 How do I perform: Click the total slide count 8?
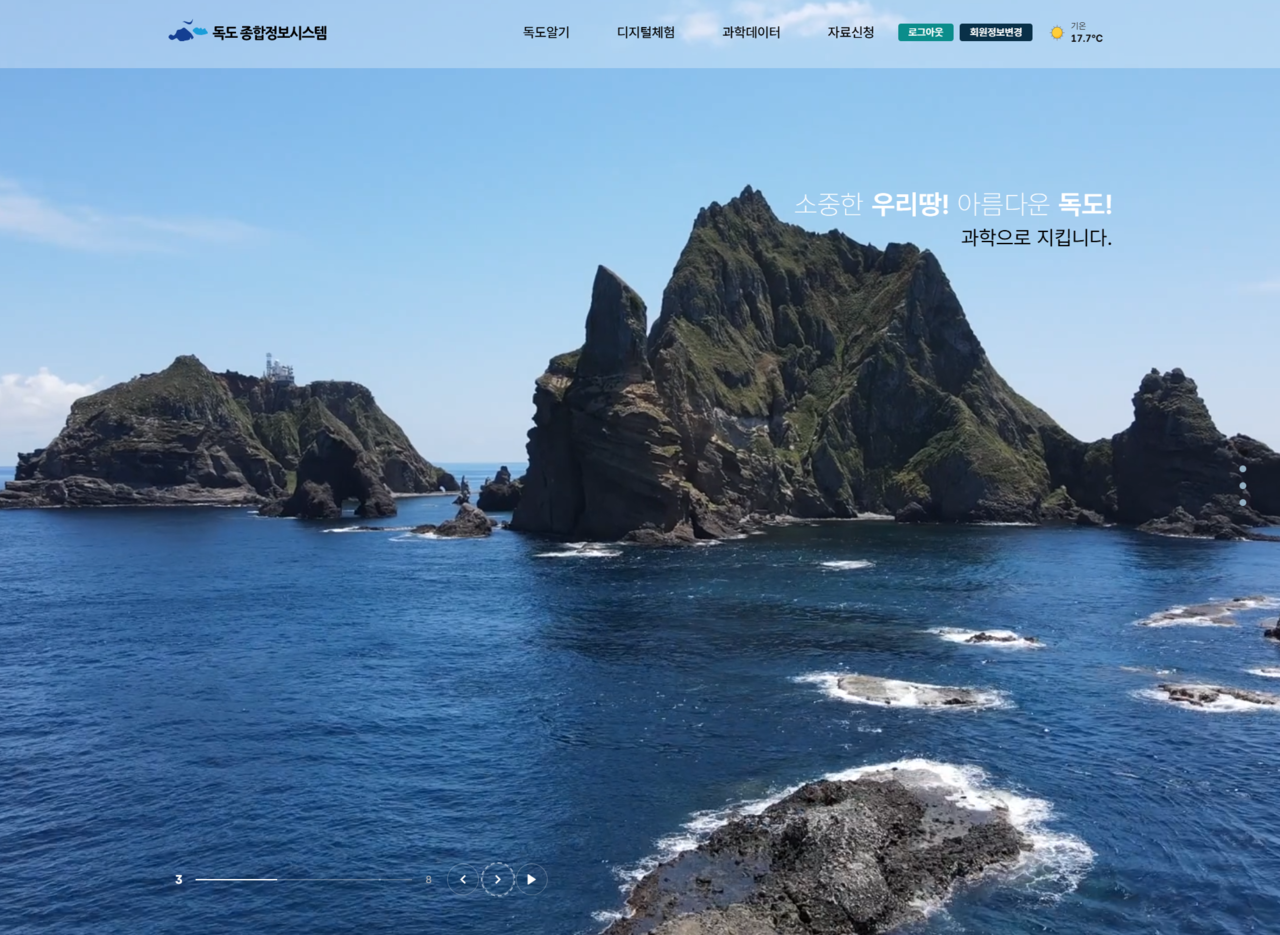[429, 880]
